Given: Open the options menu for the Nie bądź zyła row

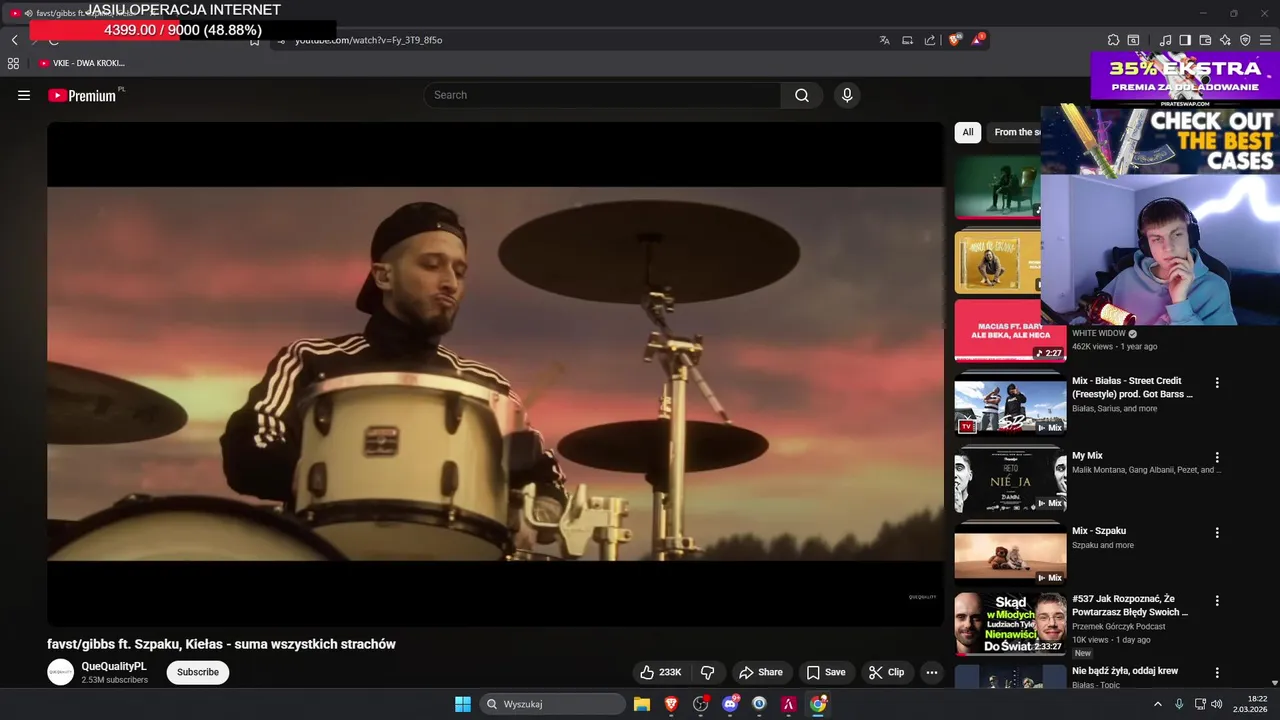Looking at the screenshot, I should point(1217,673).
